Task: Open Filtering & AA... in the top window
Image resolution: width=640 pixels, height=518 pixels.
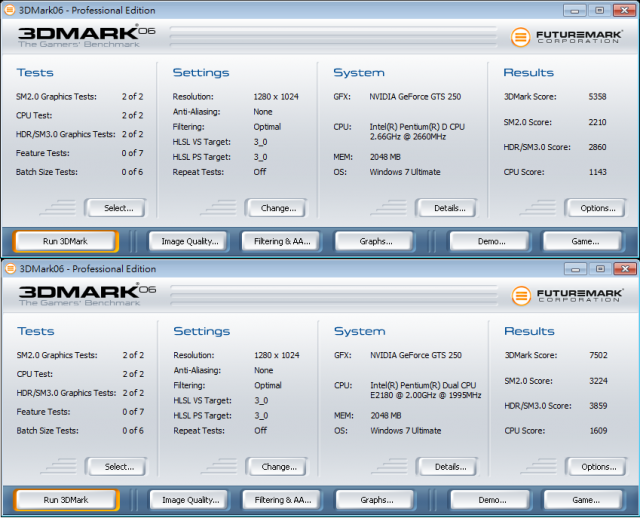Action: 282,241
